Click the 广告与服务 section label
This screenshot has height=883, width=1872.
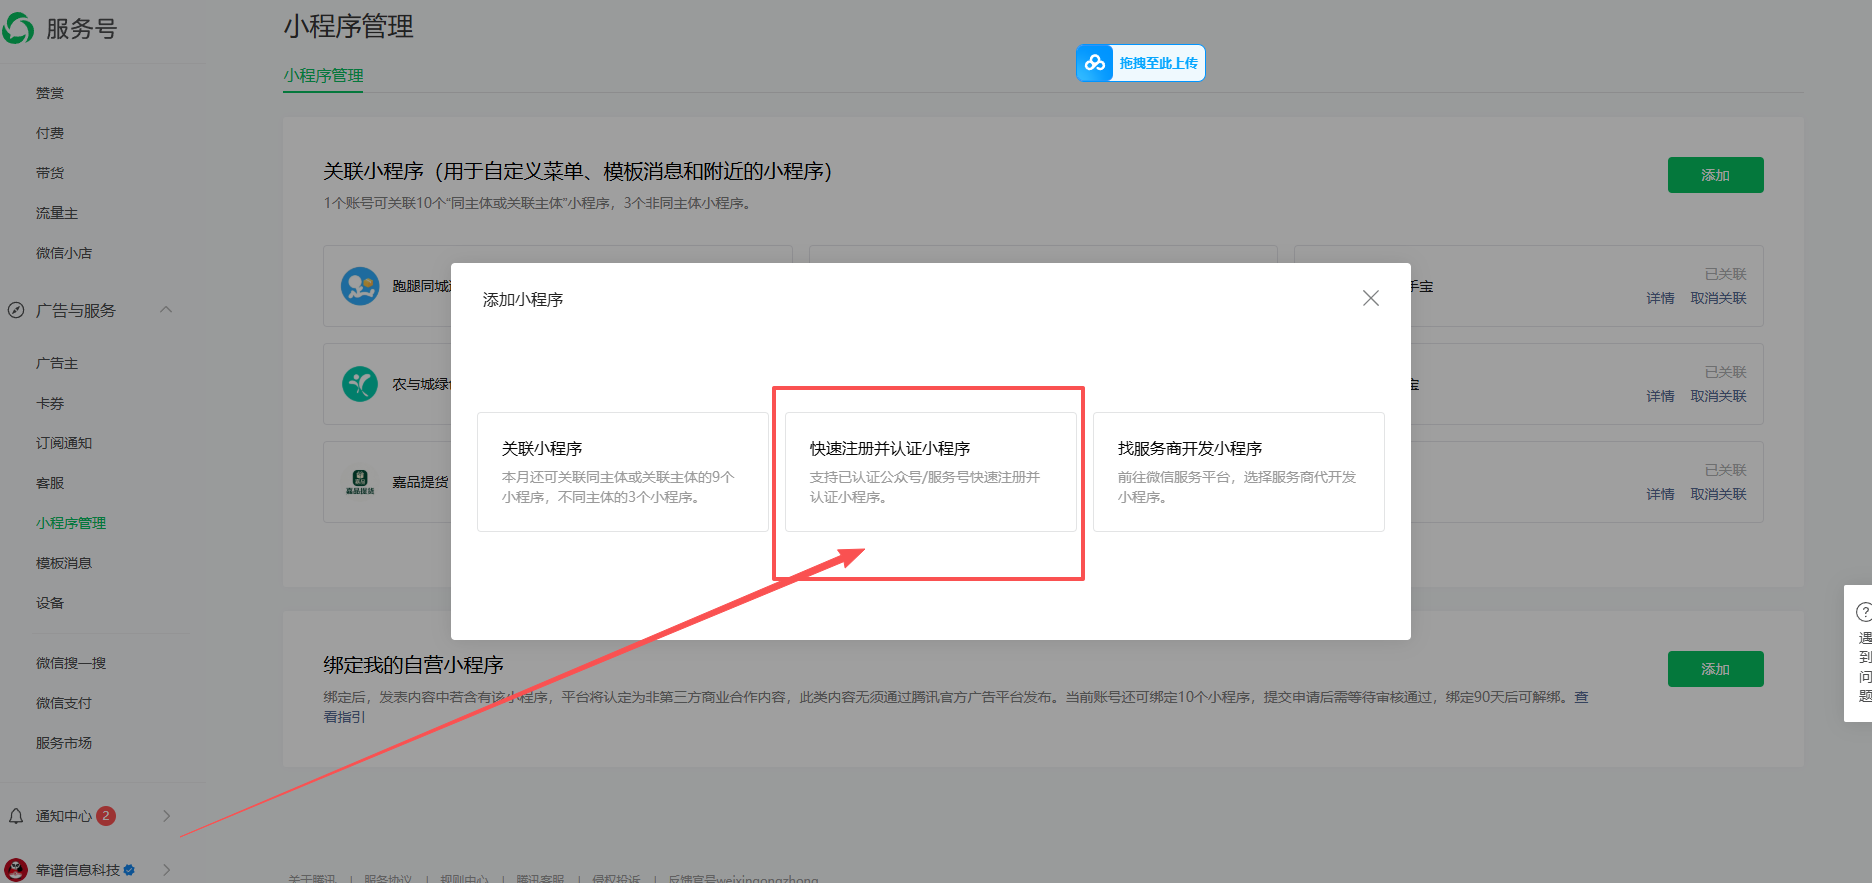tap(76, 310)
